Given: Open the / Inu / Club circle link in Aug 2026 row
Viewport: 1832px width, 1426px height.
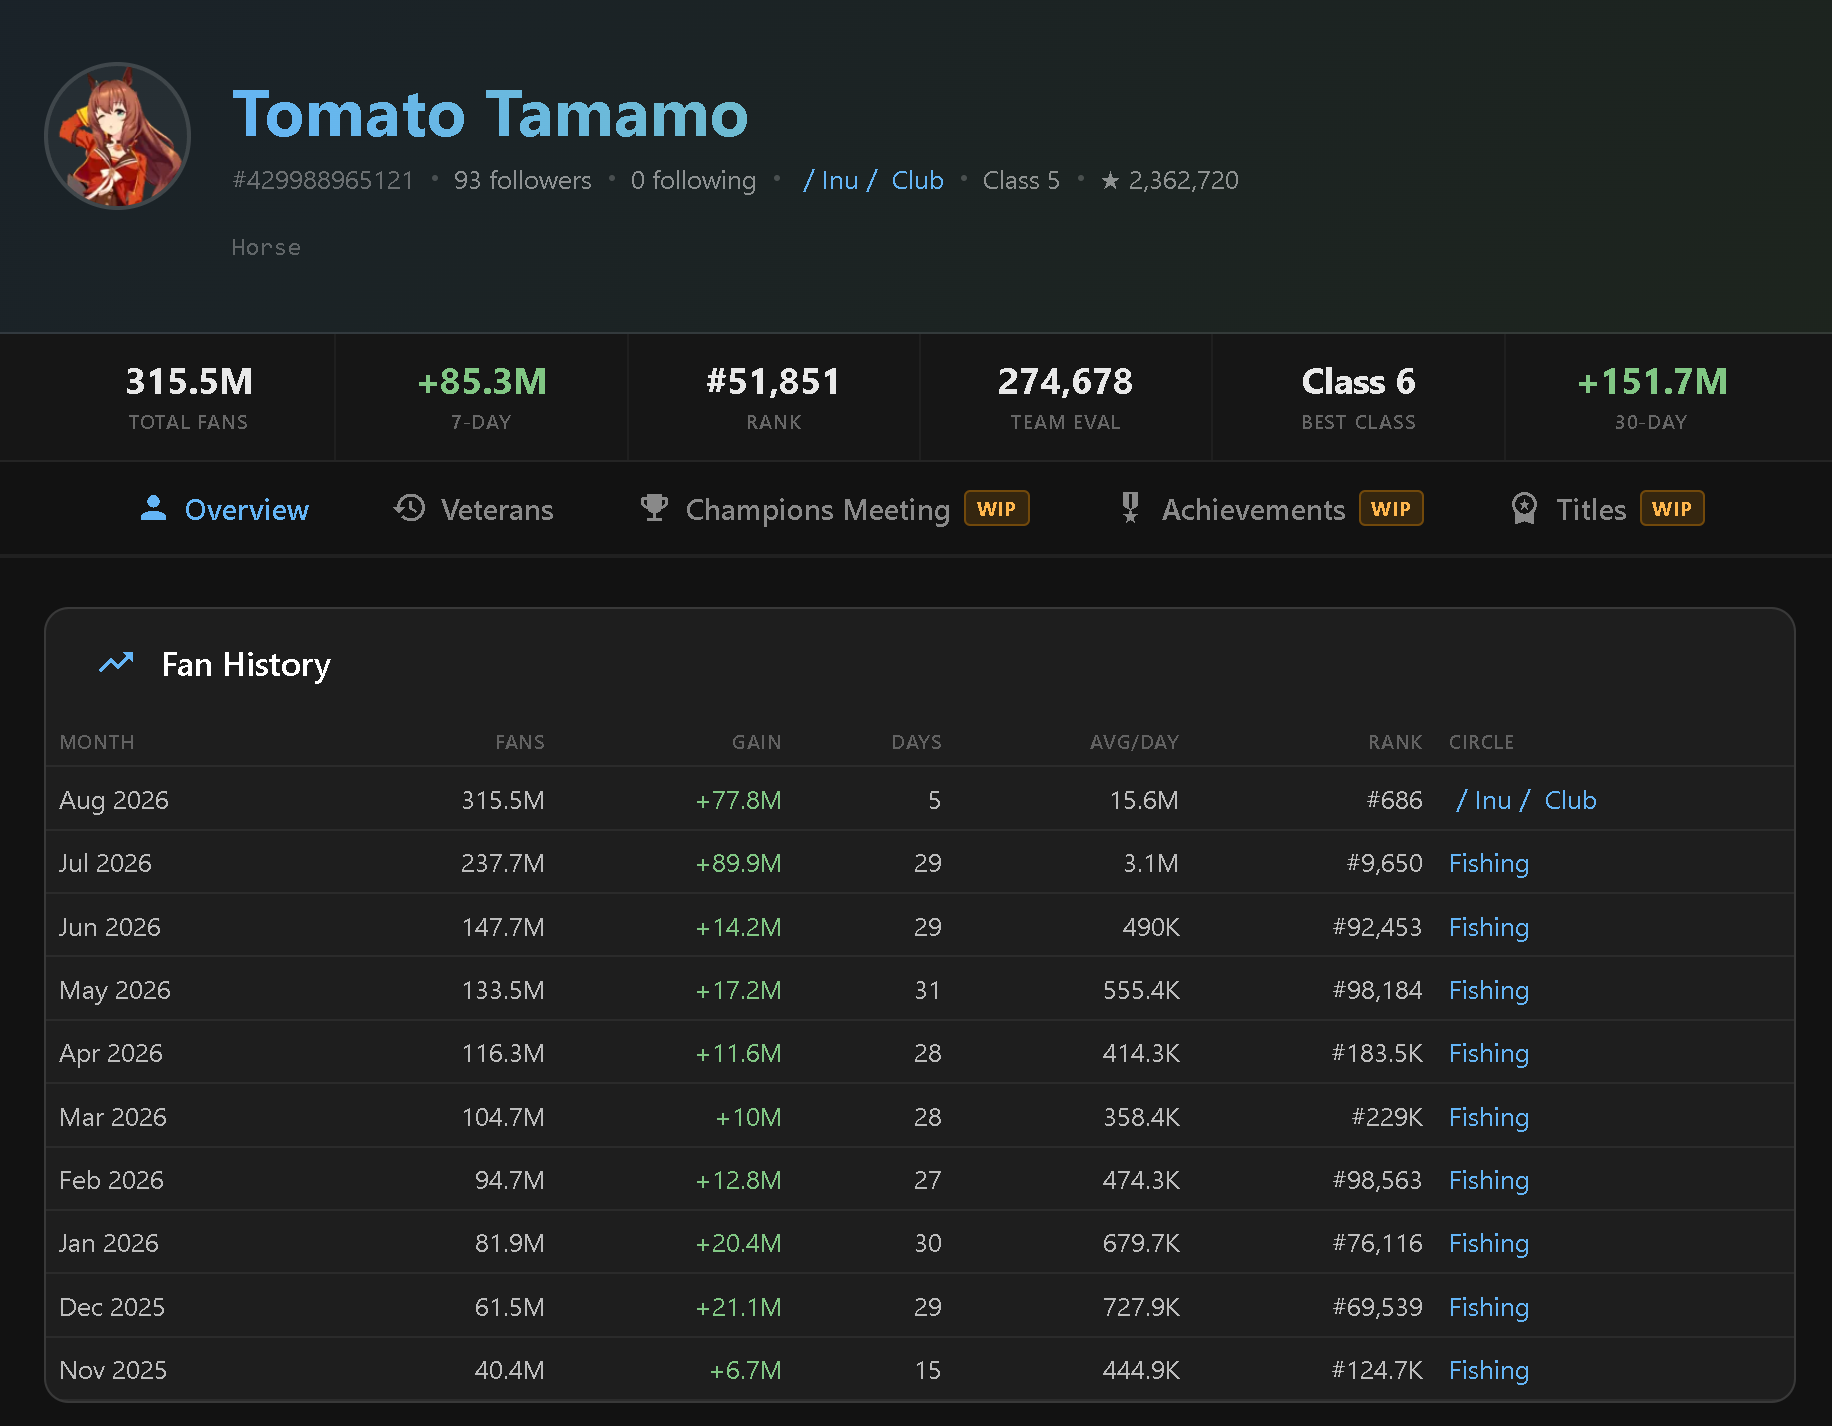Looking at the screenshot, I should pos(1526,800).
